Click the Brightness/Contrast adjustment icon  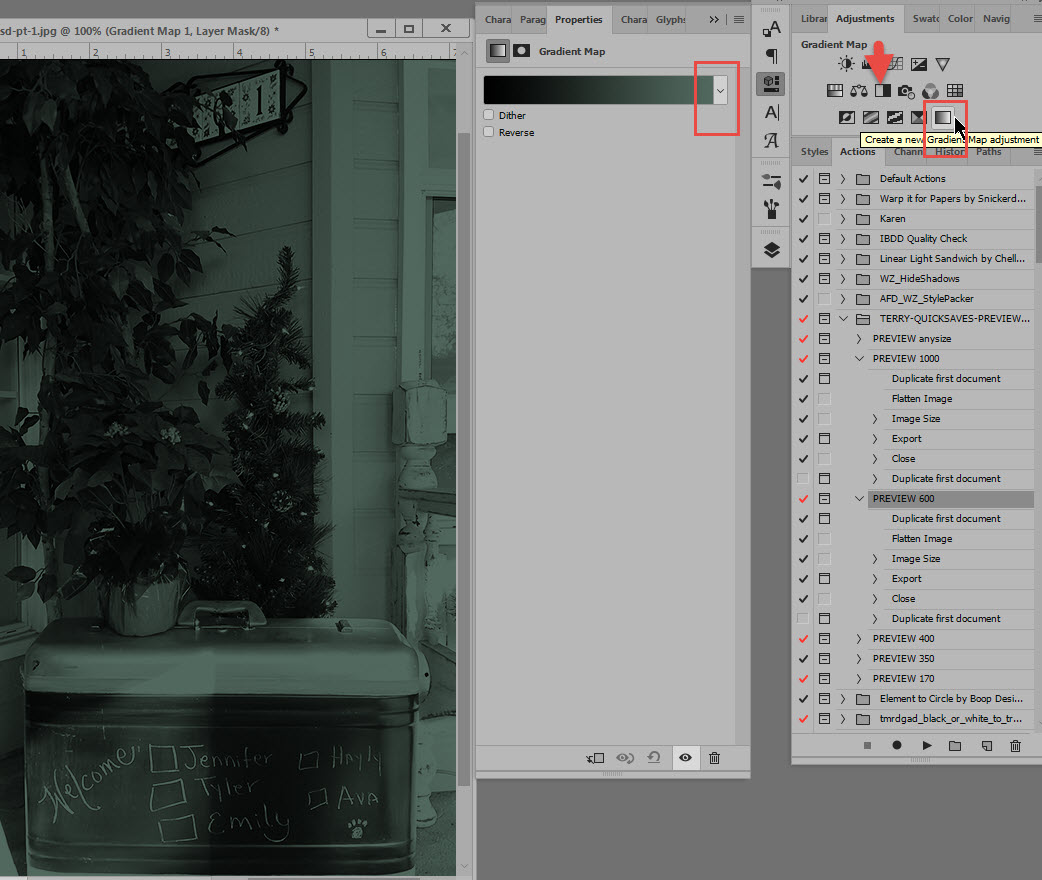[x=846, y=64]
